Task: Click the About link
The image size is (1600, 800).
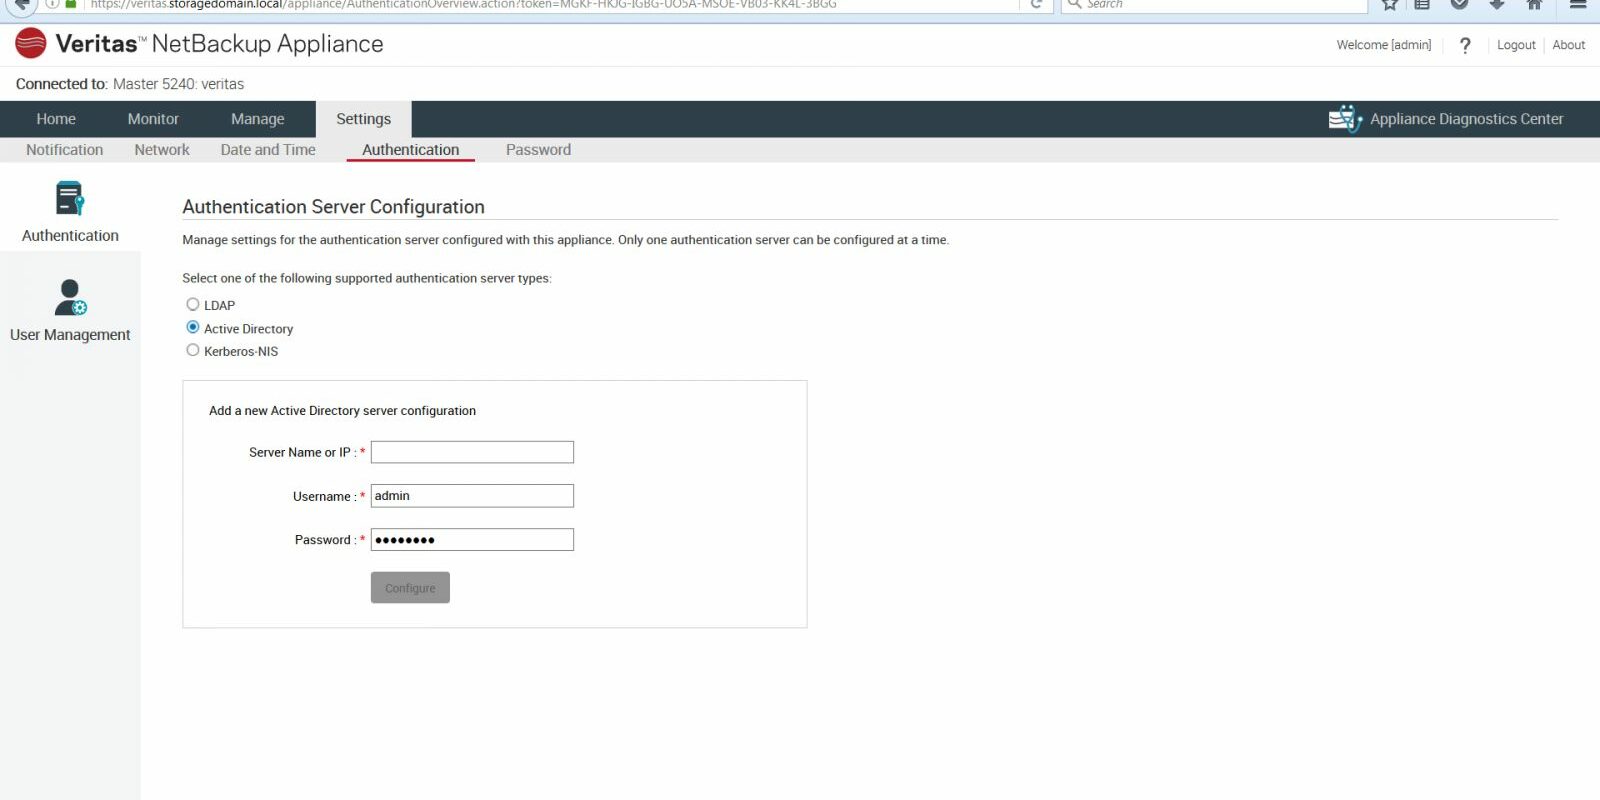Action: [1569, 45]
